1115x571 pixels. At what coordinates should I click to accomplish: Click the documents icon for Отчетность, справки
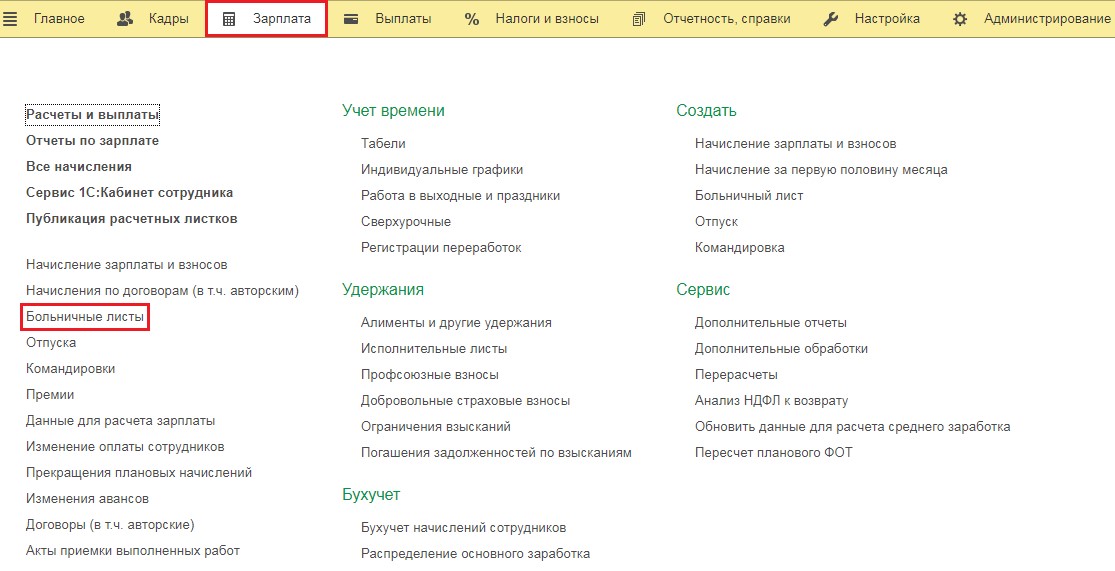pos(639,19)
